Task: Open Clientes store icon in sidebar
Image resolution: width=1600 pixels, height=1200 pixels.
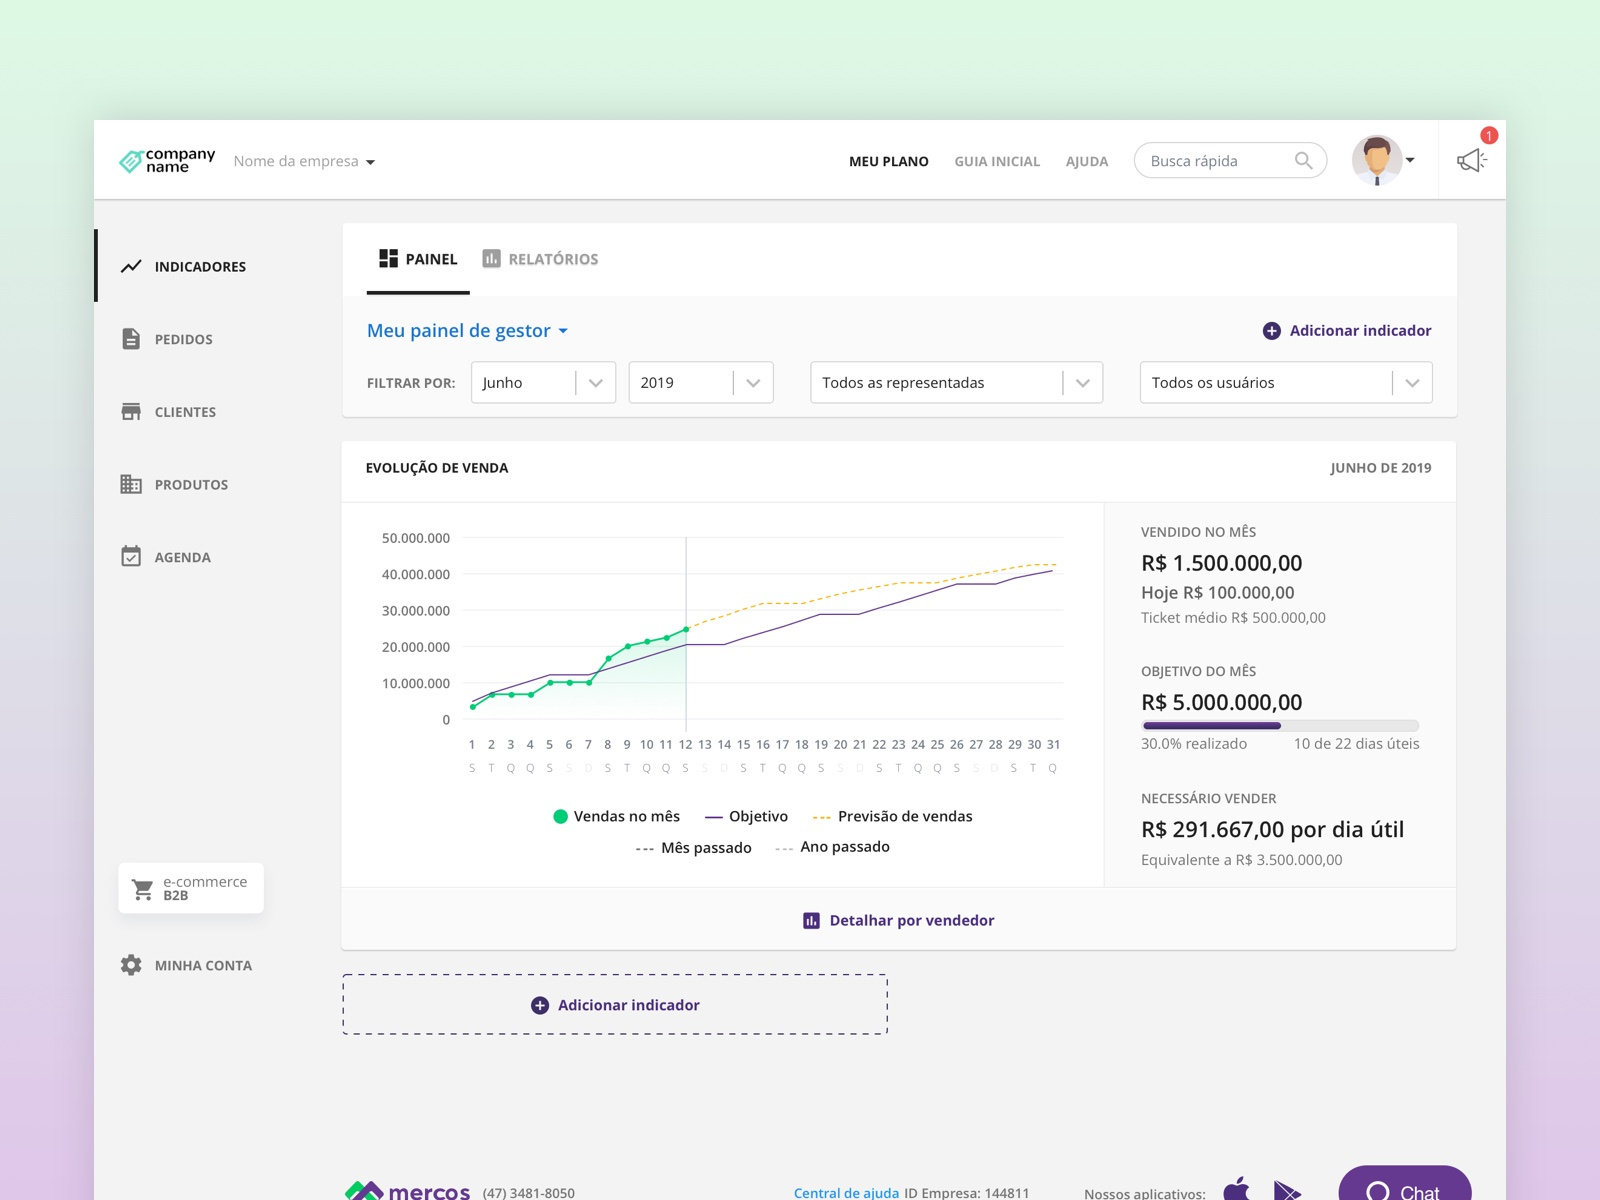Action: pyautogui.click(x=131, y=412)
